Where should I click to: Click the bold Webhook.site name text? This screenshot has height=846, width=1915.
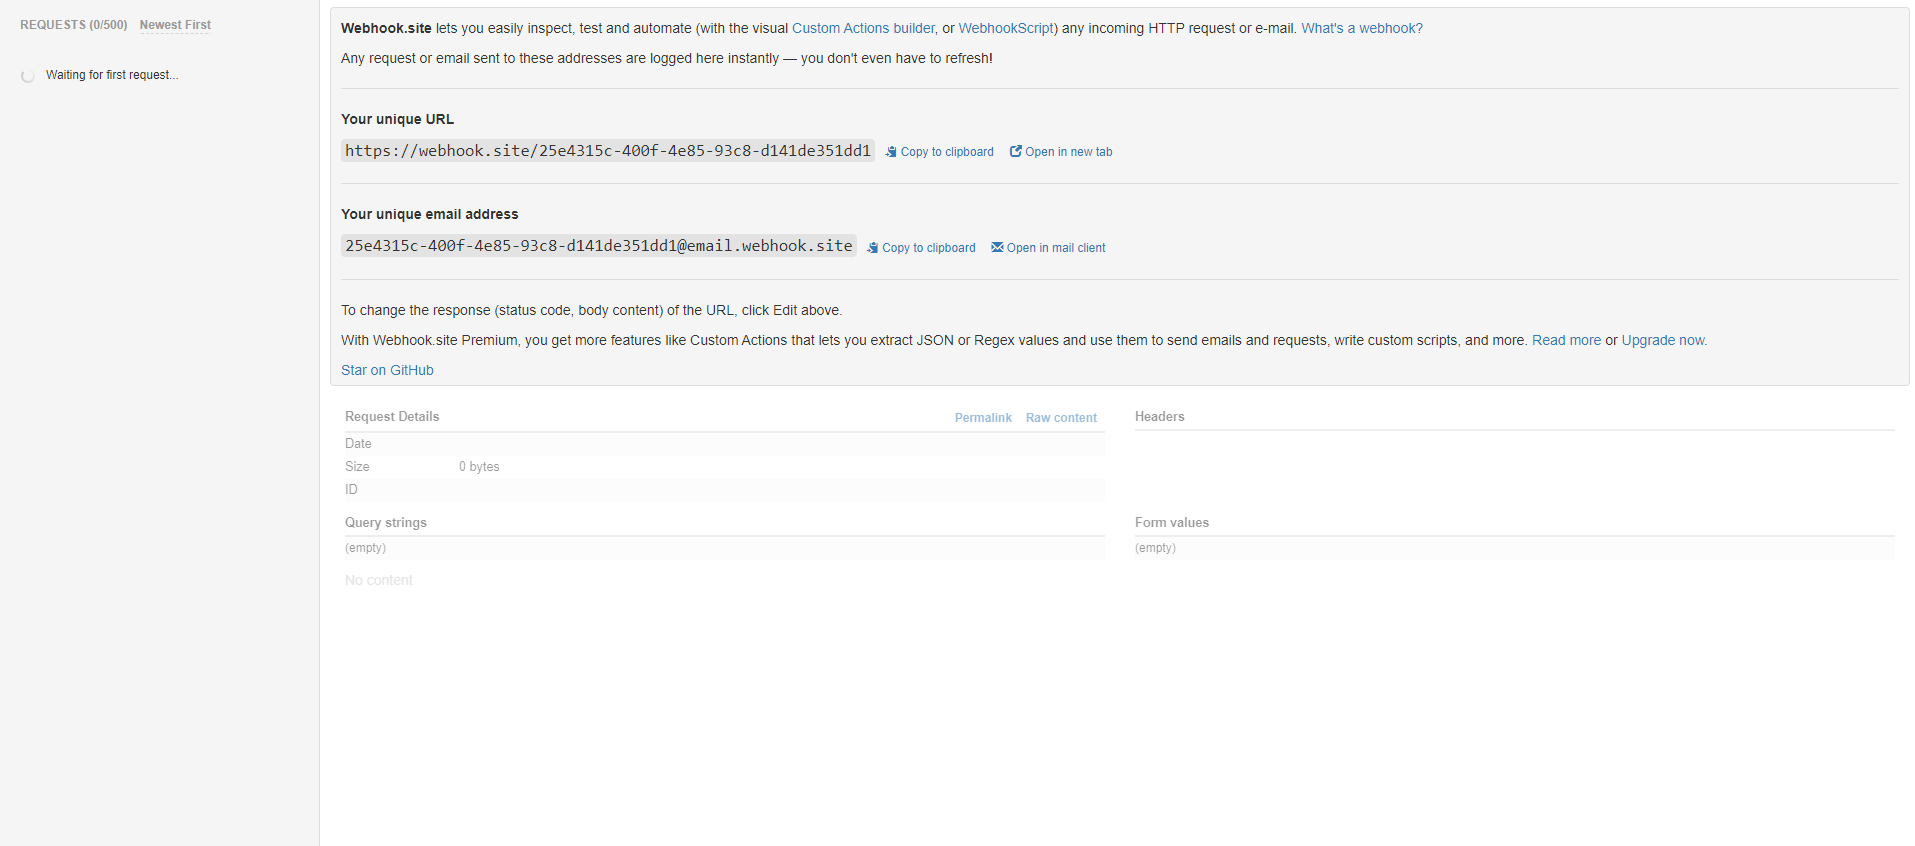coord(386,28)
